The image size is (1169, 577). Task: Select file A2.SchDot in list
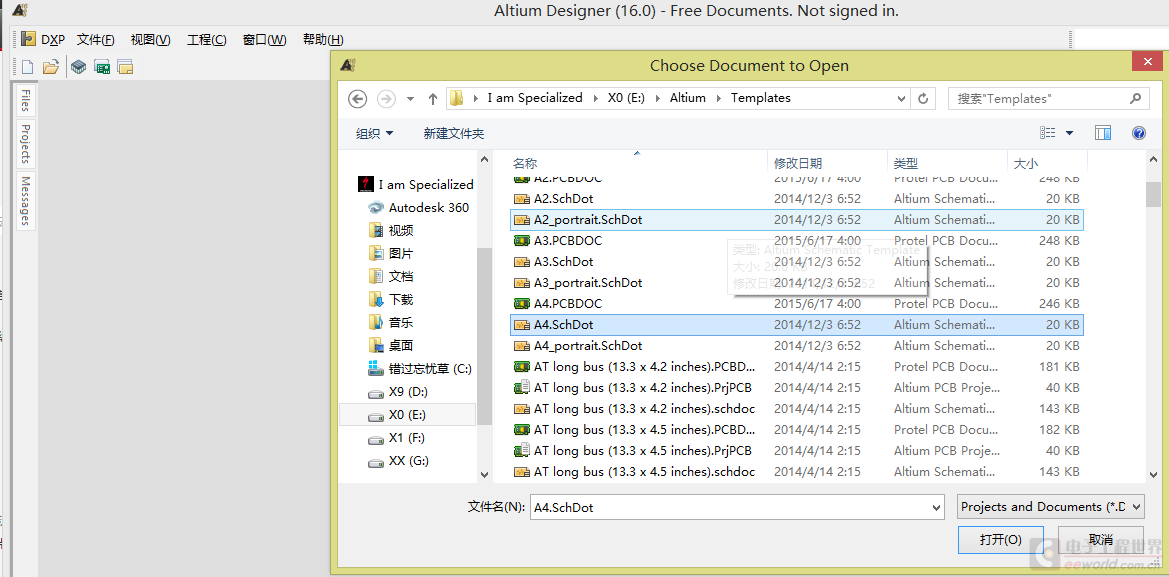(796, 199)
